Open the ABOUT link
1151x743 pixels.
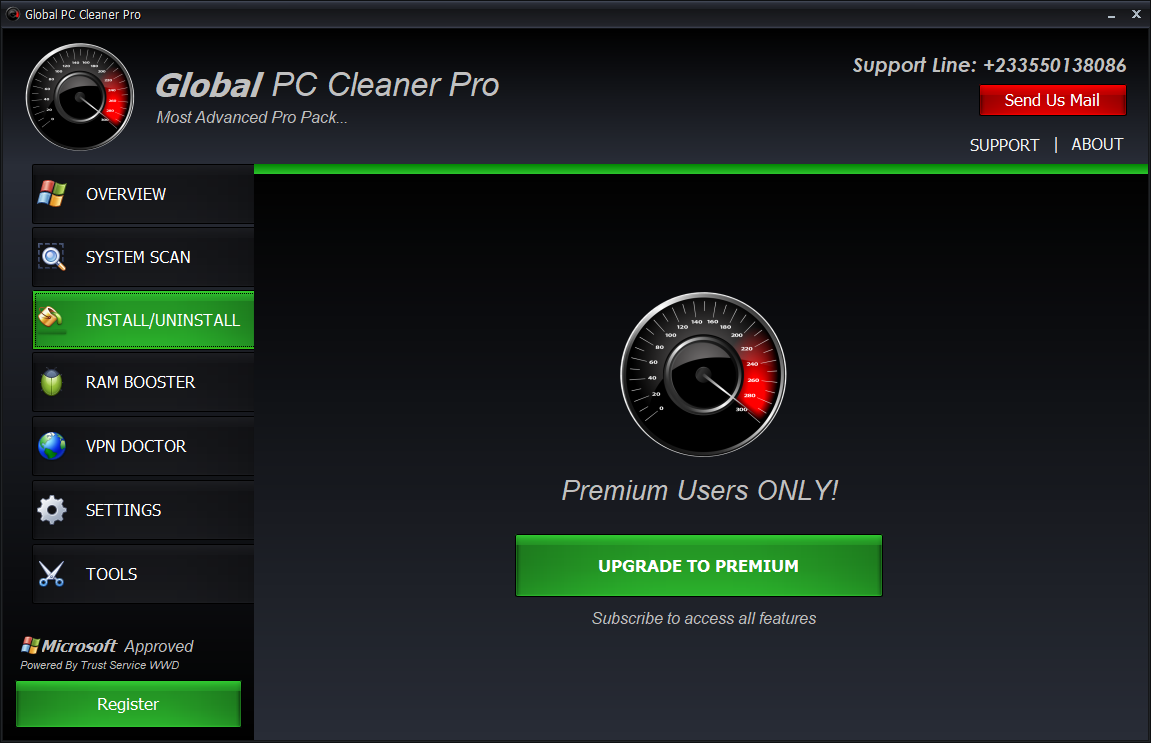click(x=1097, y=145)
